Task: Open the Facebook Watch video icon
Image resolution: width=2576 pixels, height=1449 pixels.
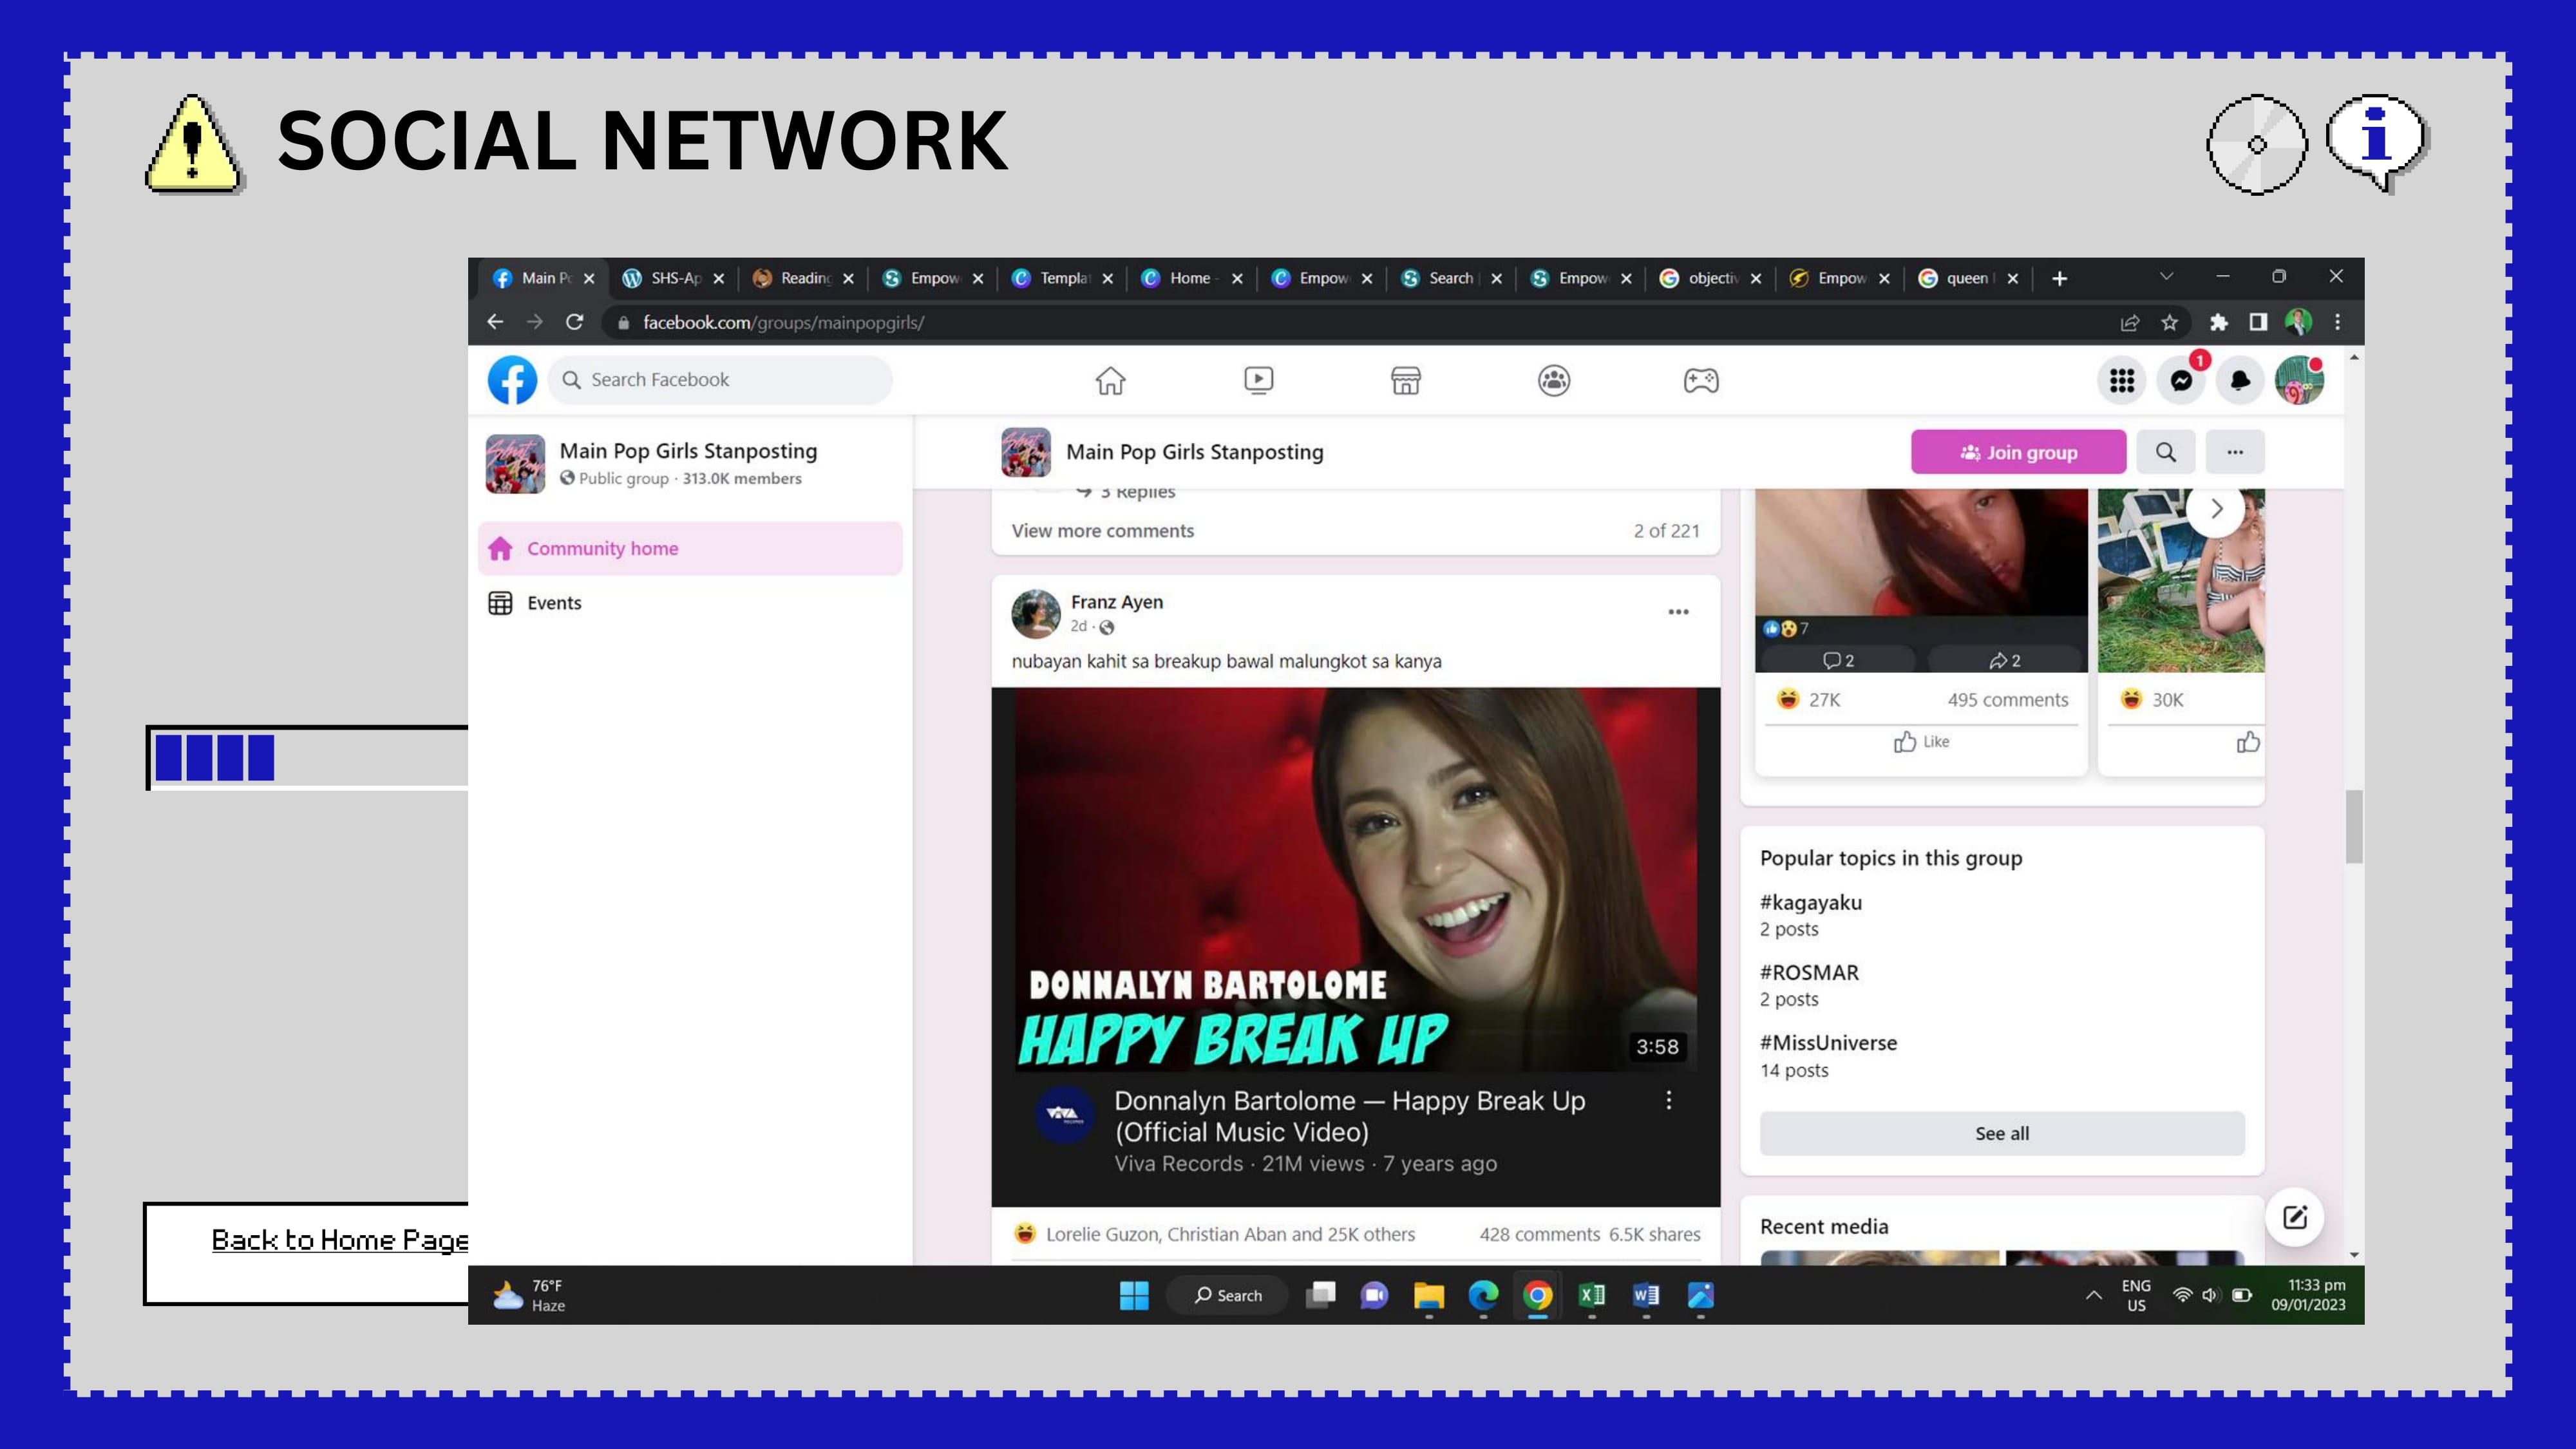Action: (x=1258, y=380)
